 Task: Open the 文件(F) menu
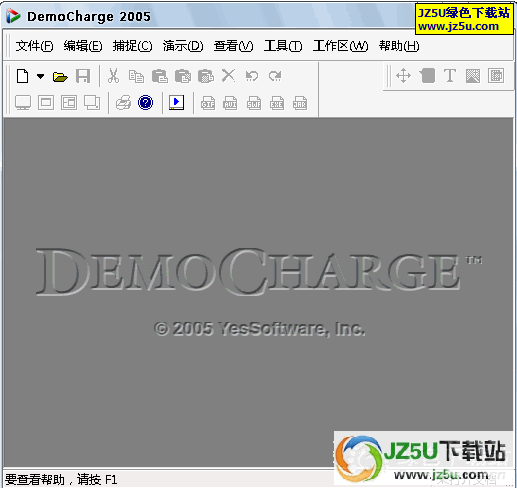point(34,46)
